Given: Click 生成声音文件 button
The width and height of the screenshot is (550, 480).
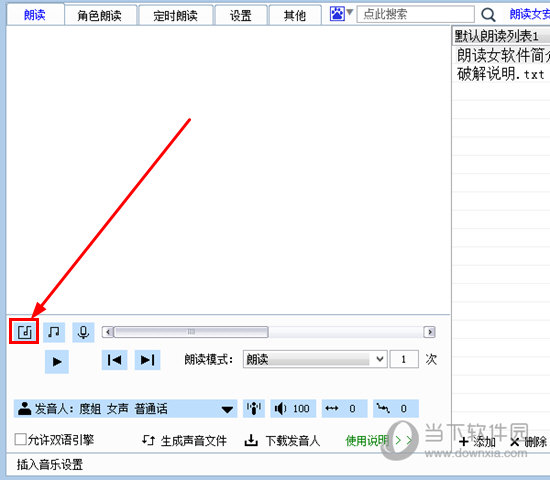Looking at the screenshot, I should pyautogui.click(x=185, y=441).
